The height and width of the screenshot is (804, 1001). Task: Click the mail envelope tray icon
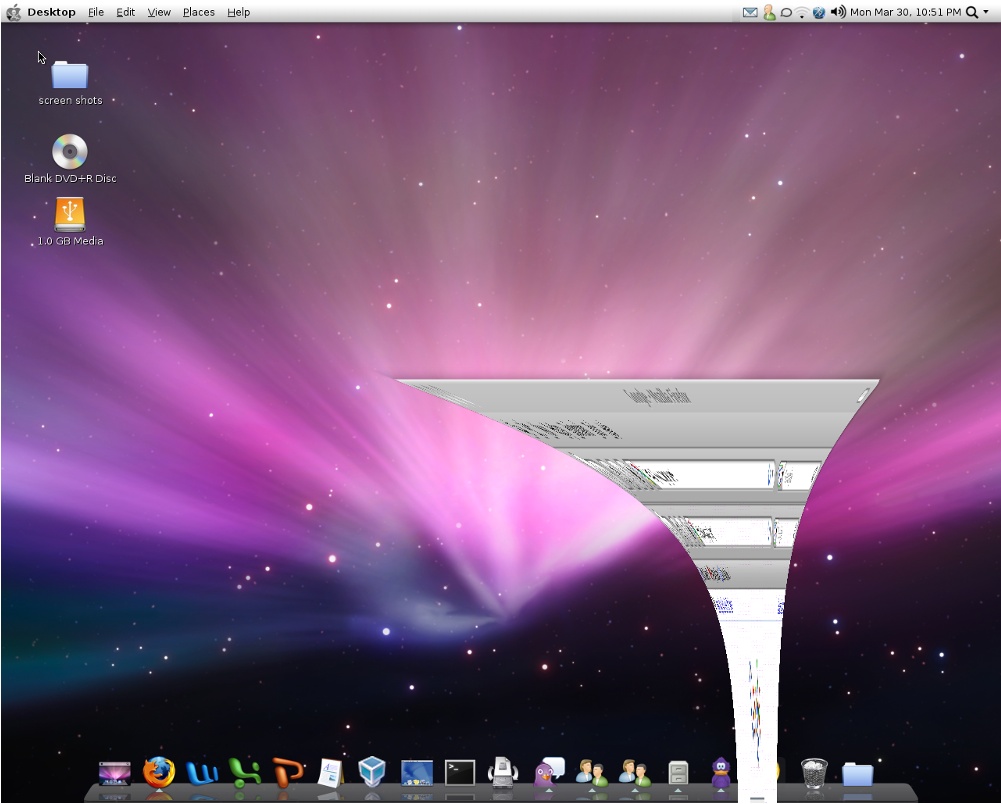coord(750,12)
